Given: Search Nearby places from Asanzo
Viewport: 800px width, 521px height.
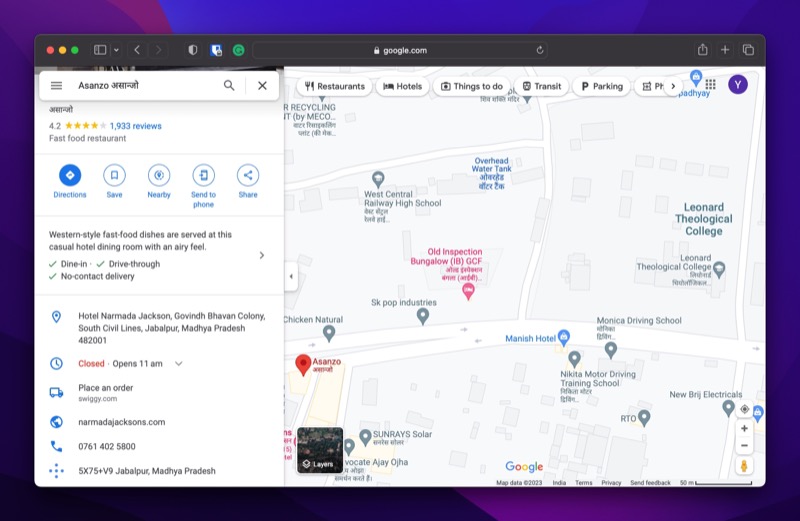Looking at the screenshot, I should 159,181.
